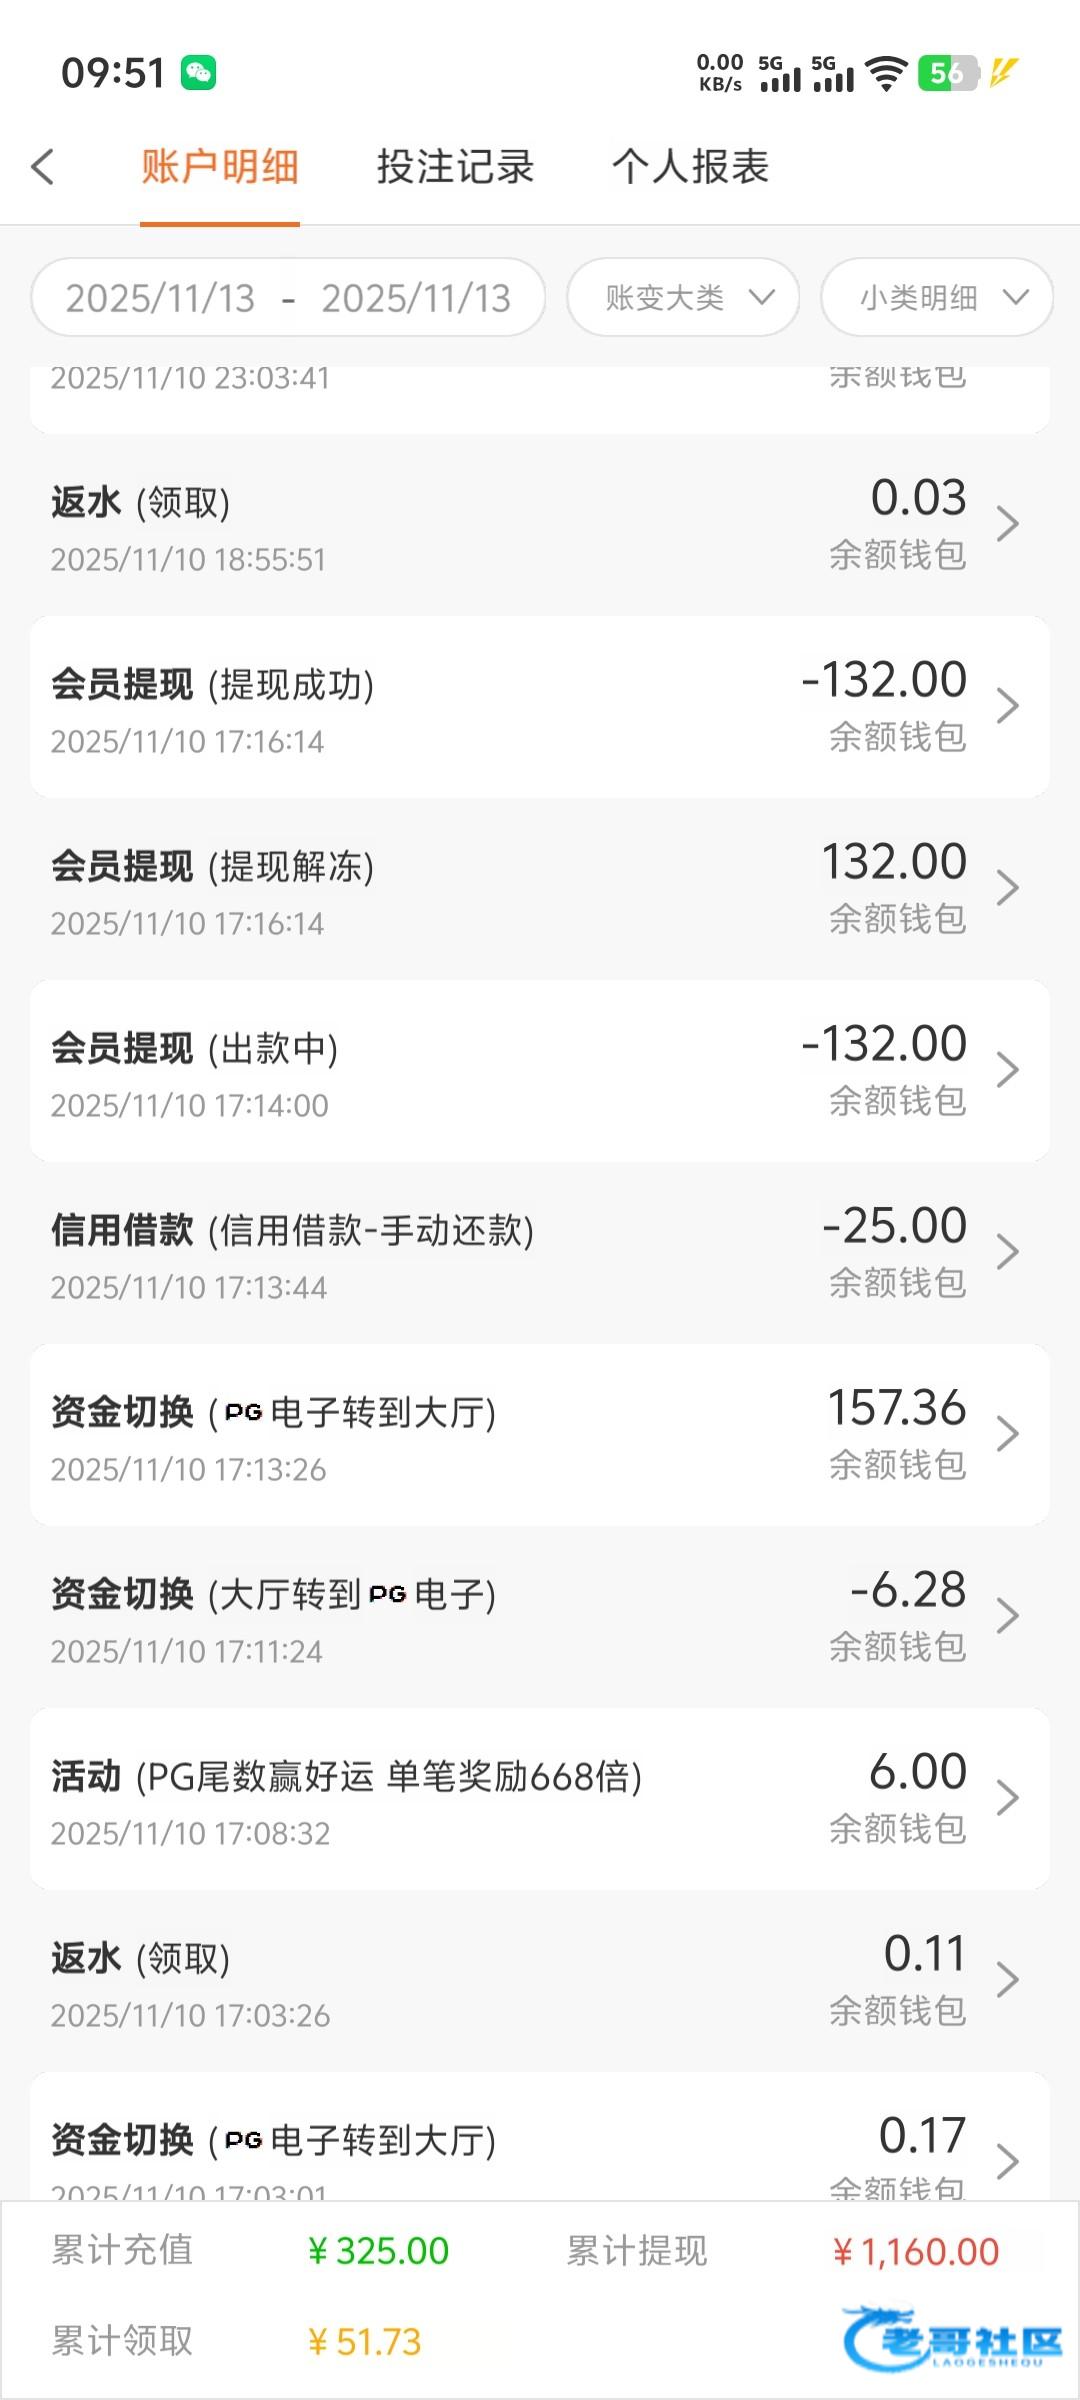Tap the WeChat status bar icon
Image resolution: width=1080 pixels, height=2400 pixels.
tap(198, 73)
